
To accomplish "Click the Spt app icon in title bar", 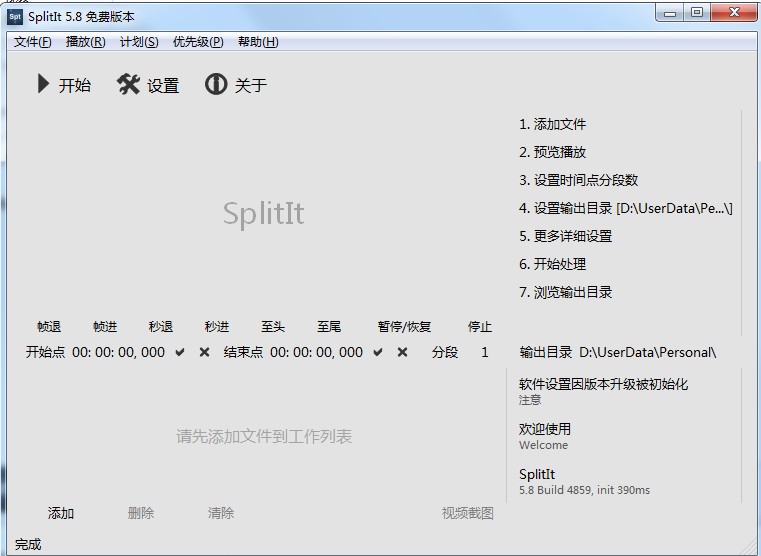I will pos(15,17).
